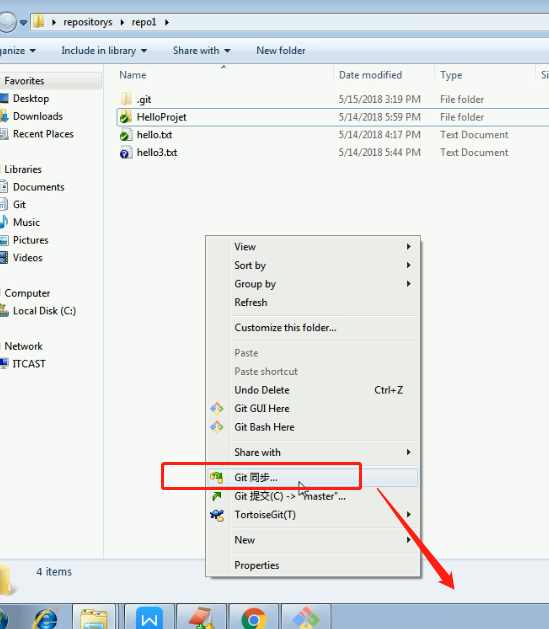This screenshot has height=629, width=549.
Task: Select Recent Places in Favorites
Action: coord(43,134)
